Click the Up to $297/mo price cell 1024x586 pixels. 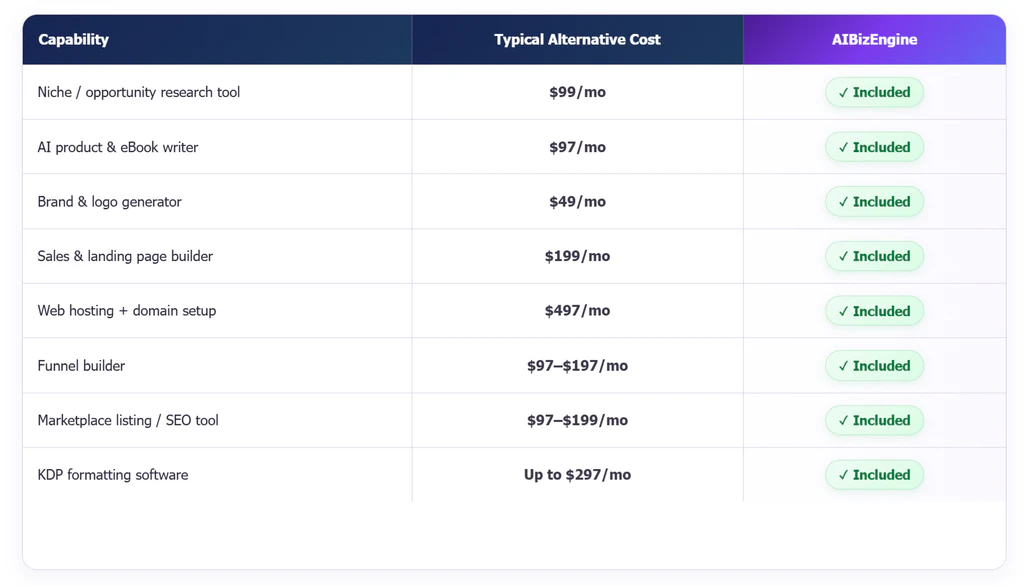(577, 475)
